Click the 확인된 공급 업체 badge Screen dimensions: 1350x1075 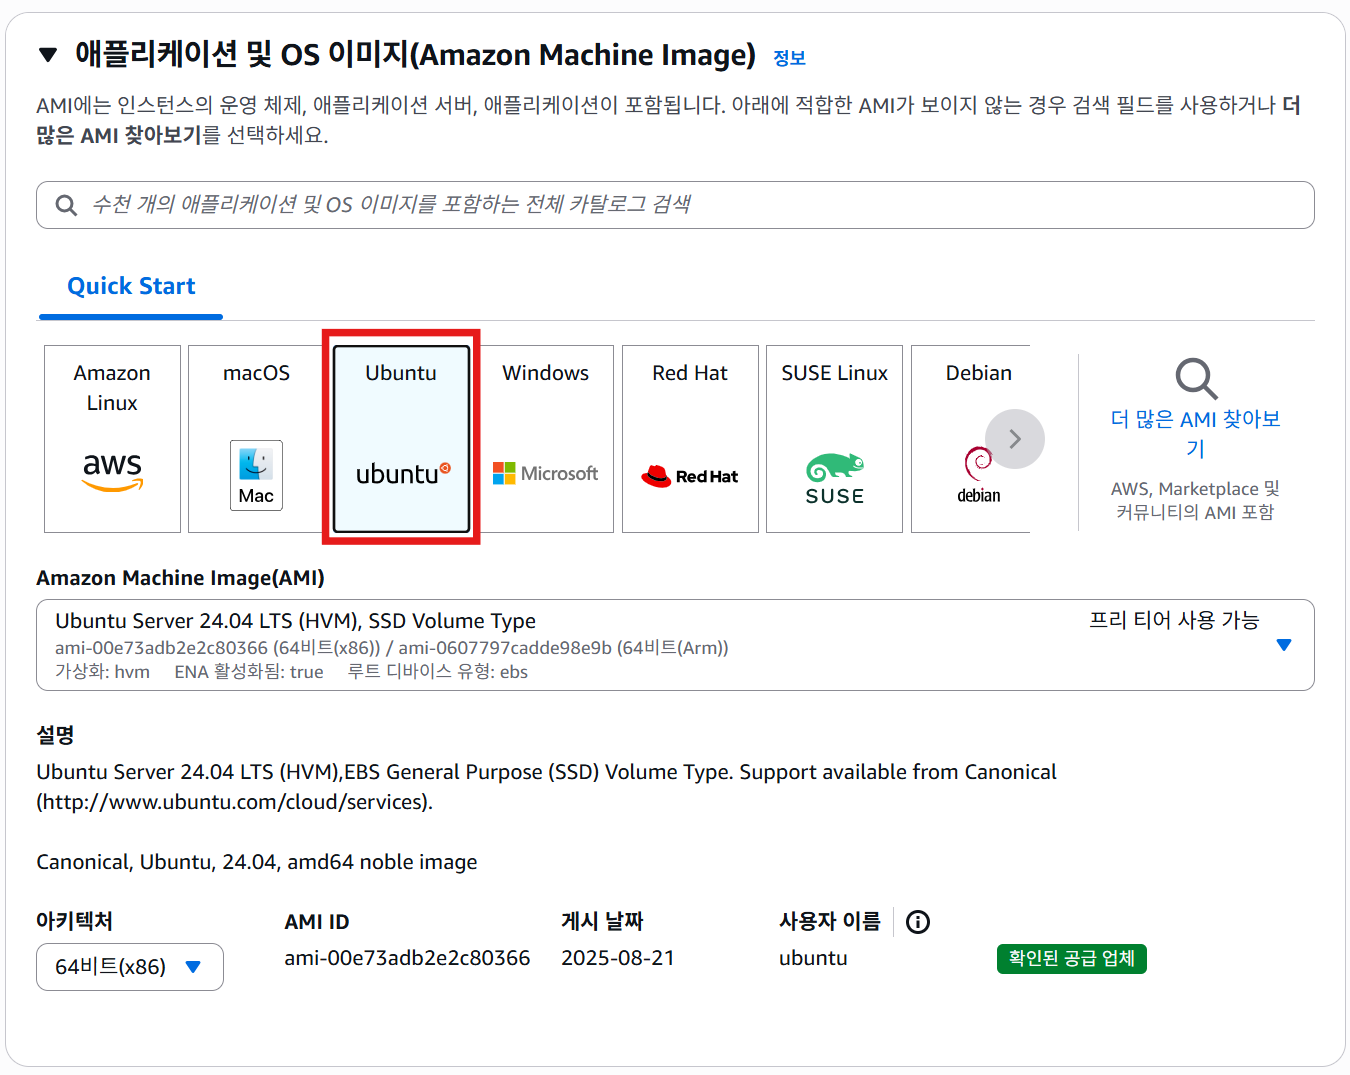(x=1072, y=959)
